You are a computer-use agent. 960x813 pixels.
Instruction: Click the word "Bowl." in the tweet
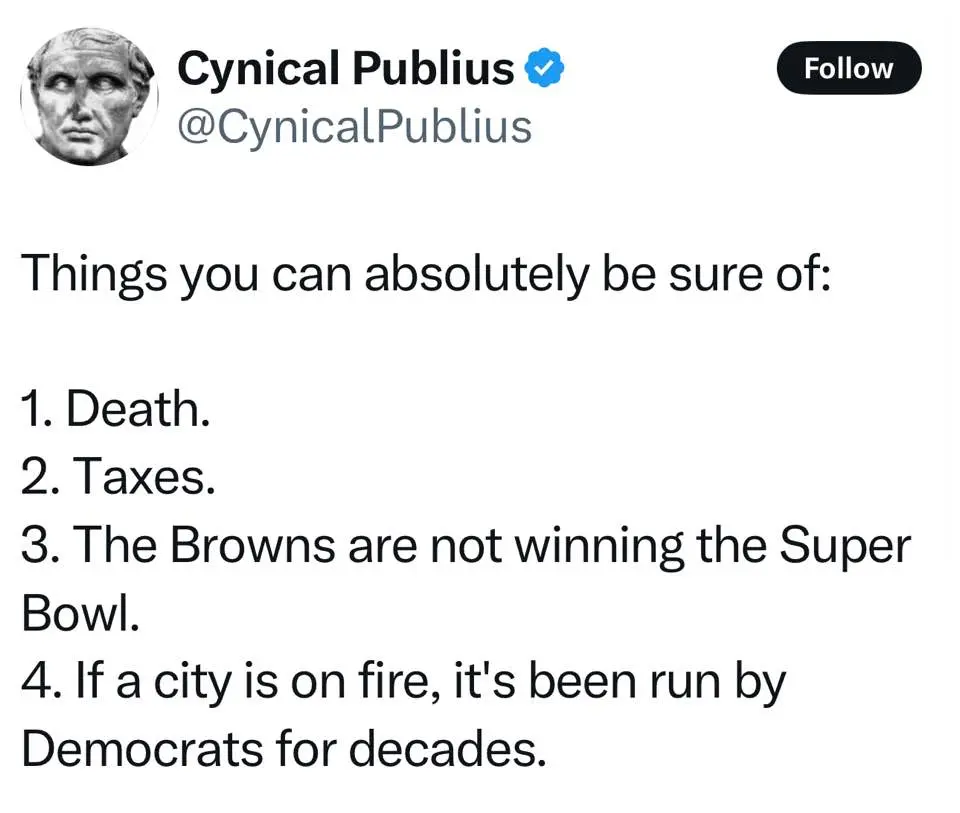[77, 614]
